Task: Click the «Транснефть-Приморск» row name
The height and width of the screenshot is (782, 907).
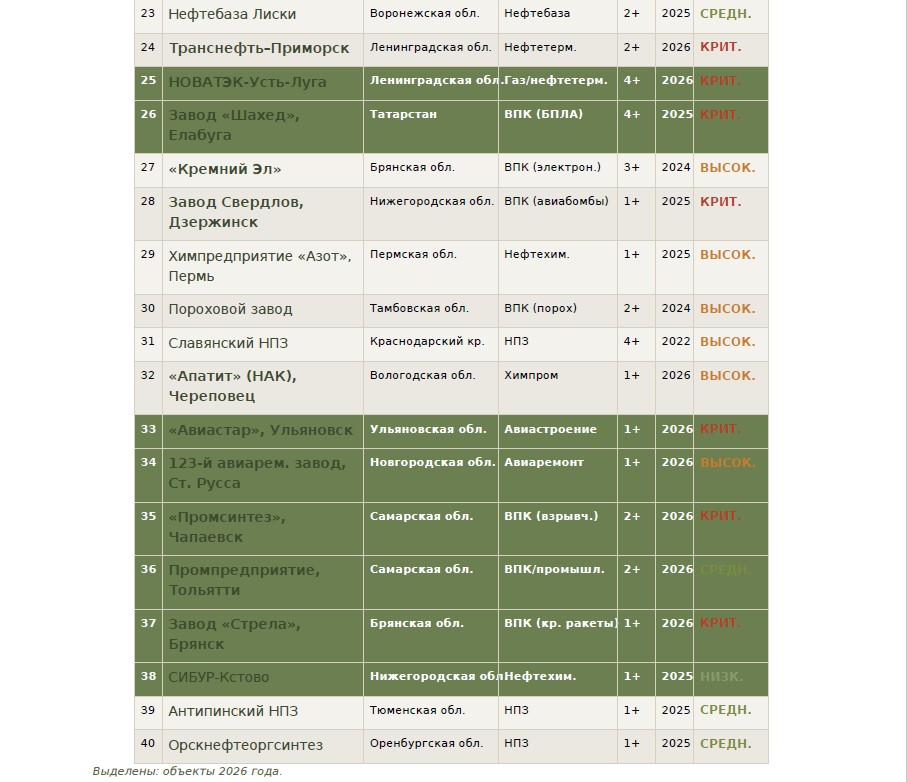Action: tap(258, 48)
